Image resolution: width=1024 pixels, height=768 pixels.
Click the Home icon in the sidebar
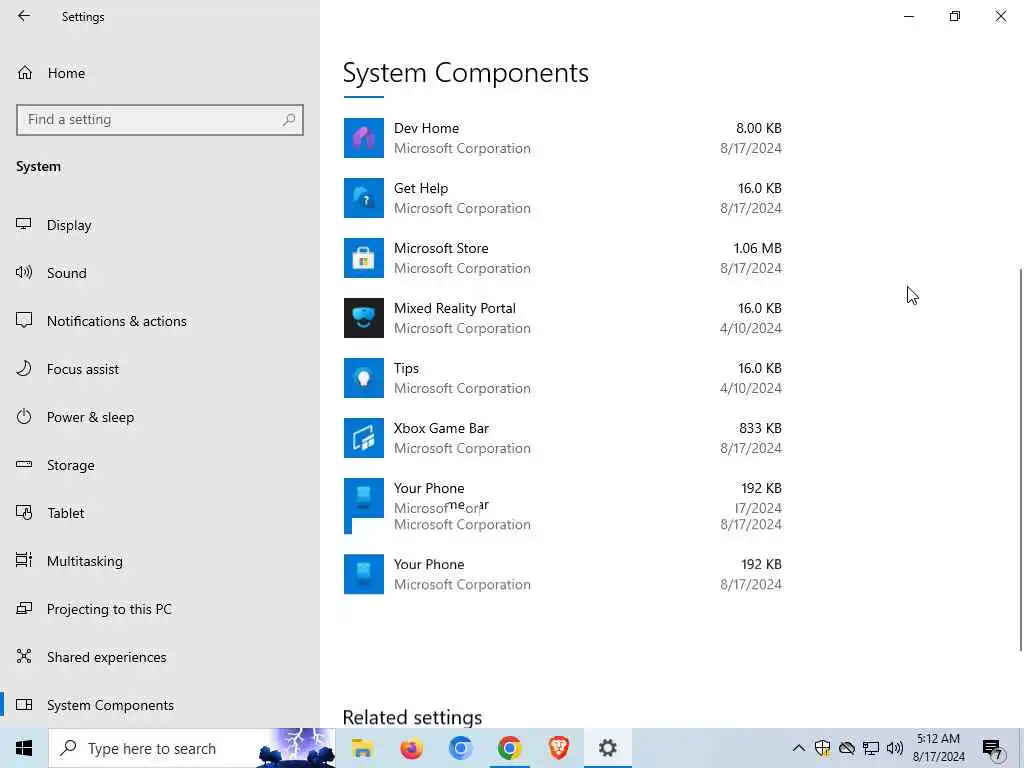coord(25,73)
